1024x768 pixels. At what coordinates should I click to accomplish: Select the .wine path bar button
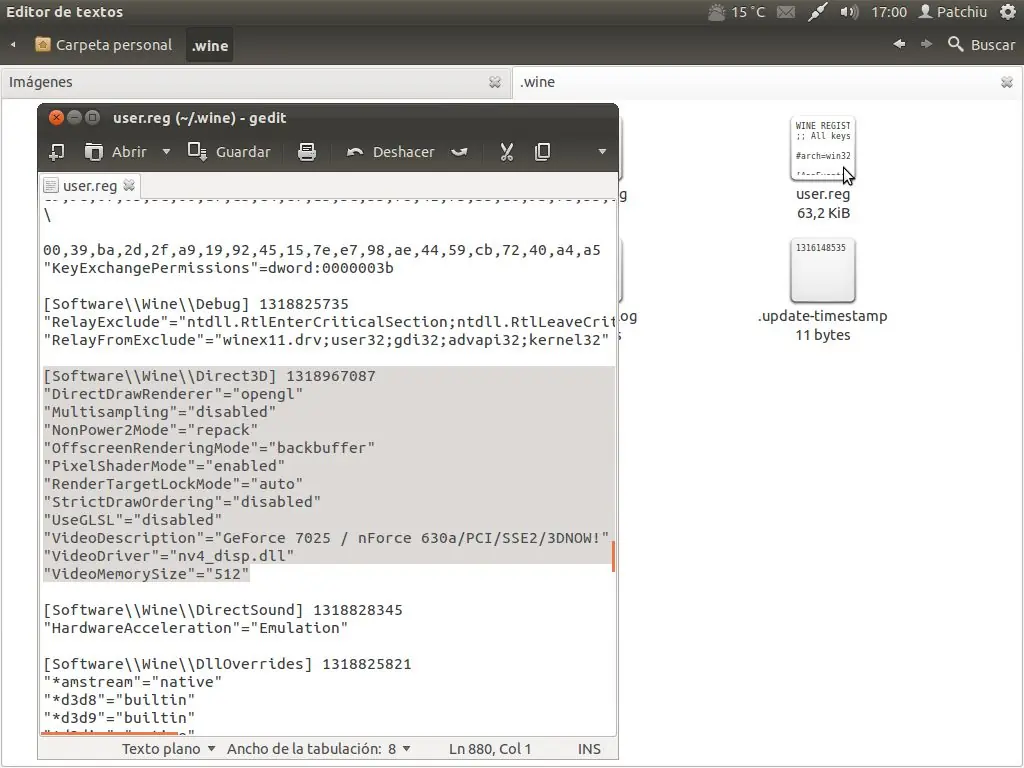coord(210,45)
